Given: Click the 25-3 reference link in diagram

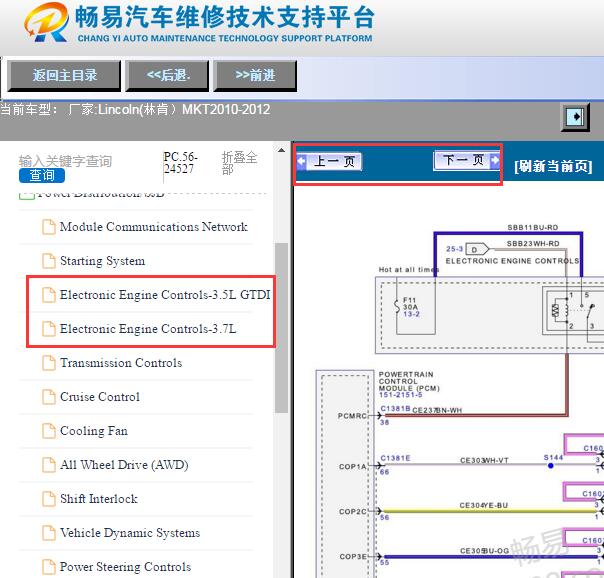Looking at the screenshot, I should pyautogui.click(x=454, y=249).
